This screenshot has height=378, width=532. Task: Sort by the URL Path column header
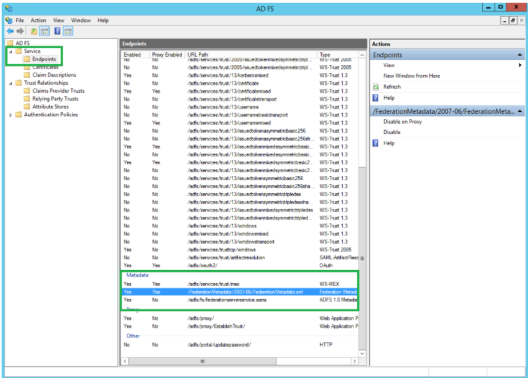pos(252,55)
